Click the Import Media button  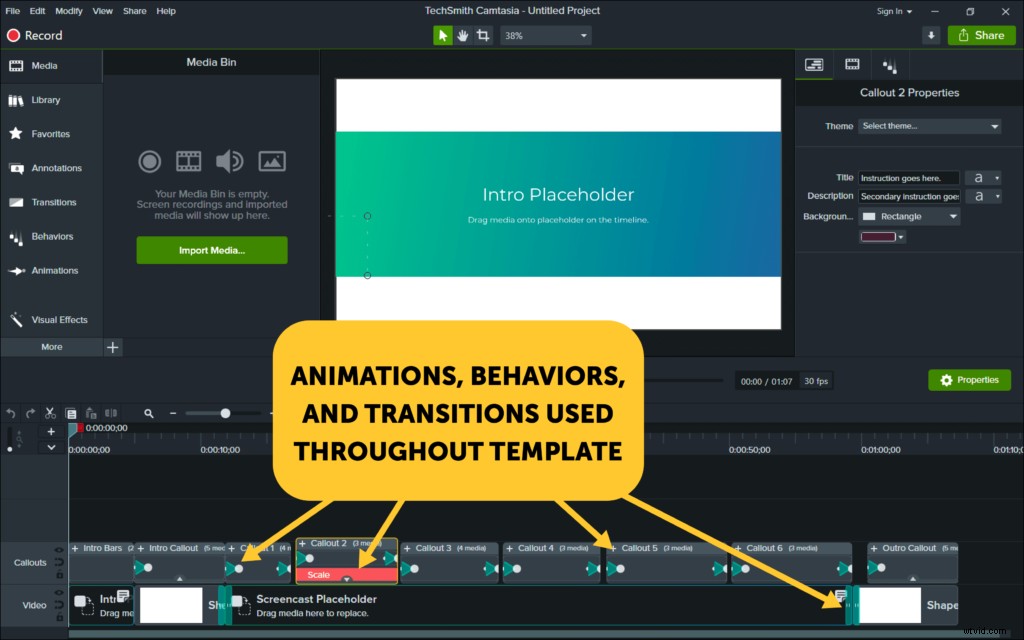(211, 250)
